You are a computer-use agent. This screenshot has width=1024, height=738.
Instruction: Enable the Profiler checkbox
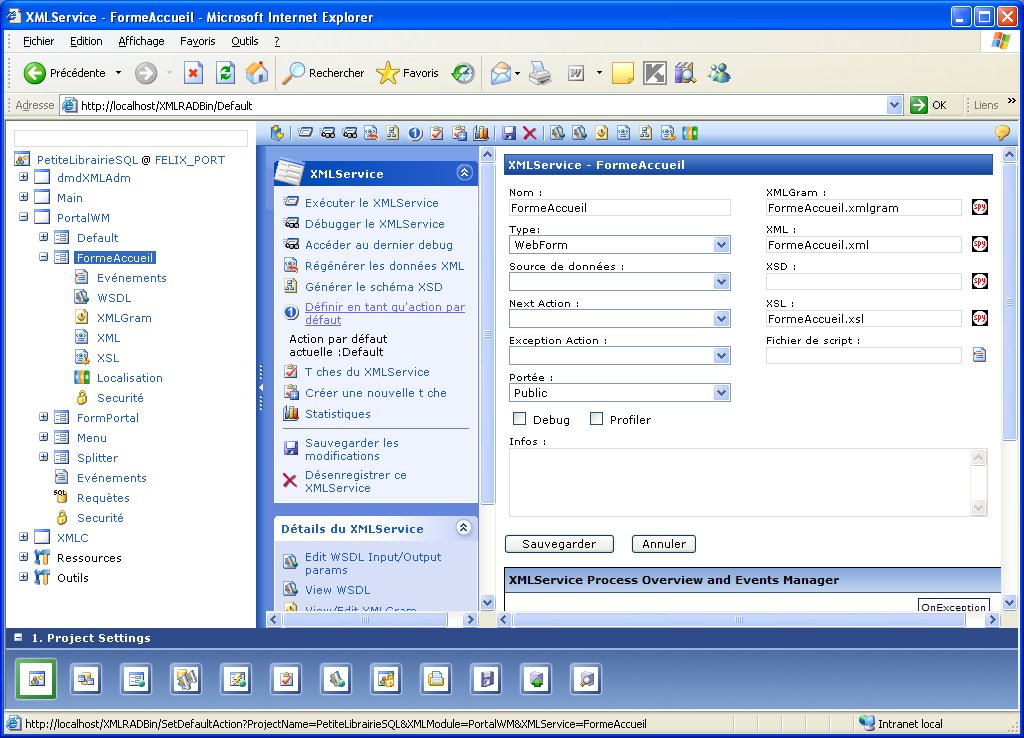tap(596, 419)
